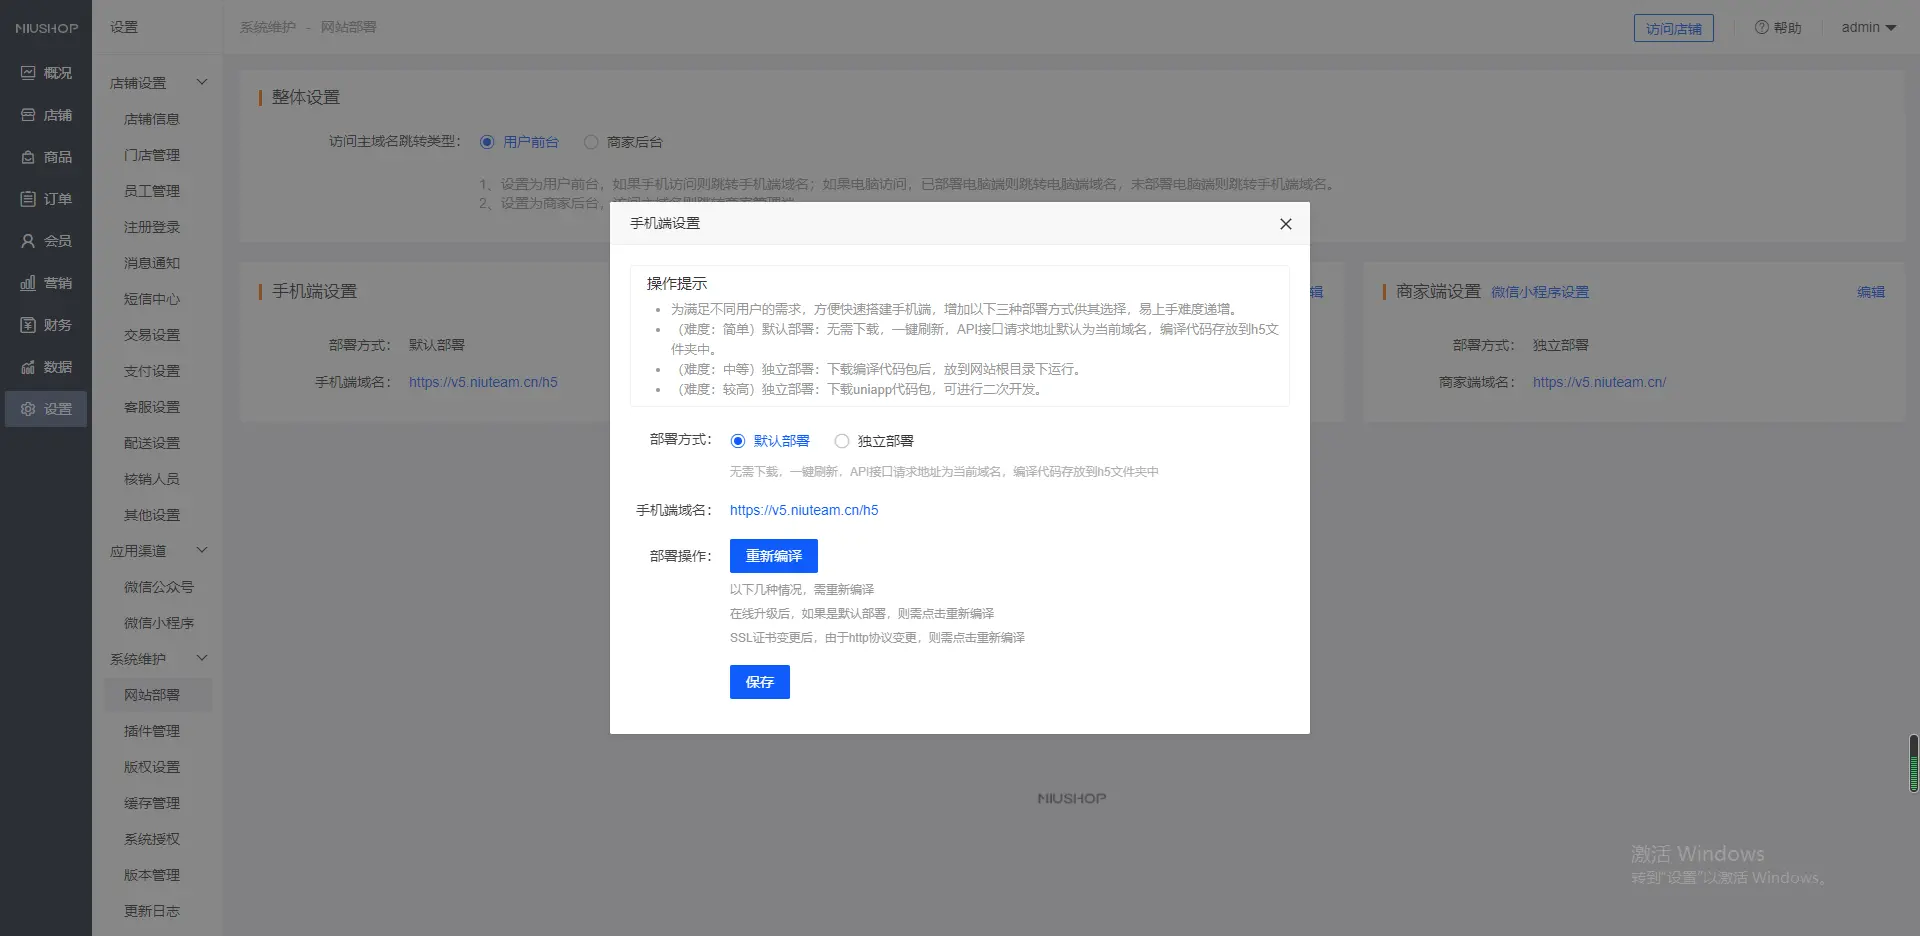The width and height of the screenshot is (1920, 936).
Task: Open the 商品 goods bag icon
Action: (x=28, y=157)
